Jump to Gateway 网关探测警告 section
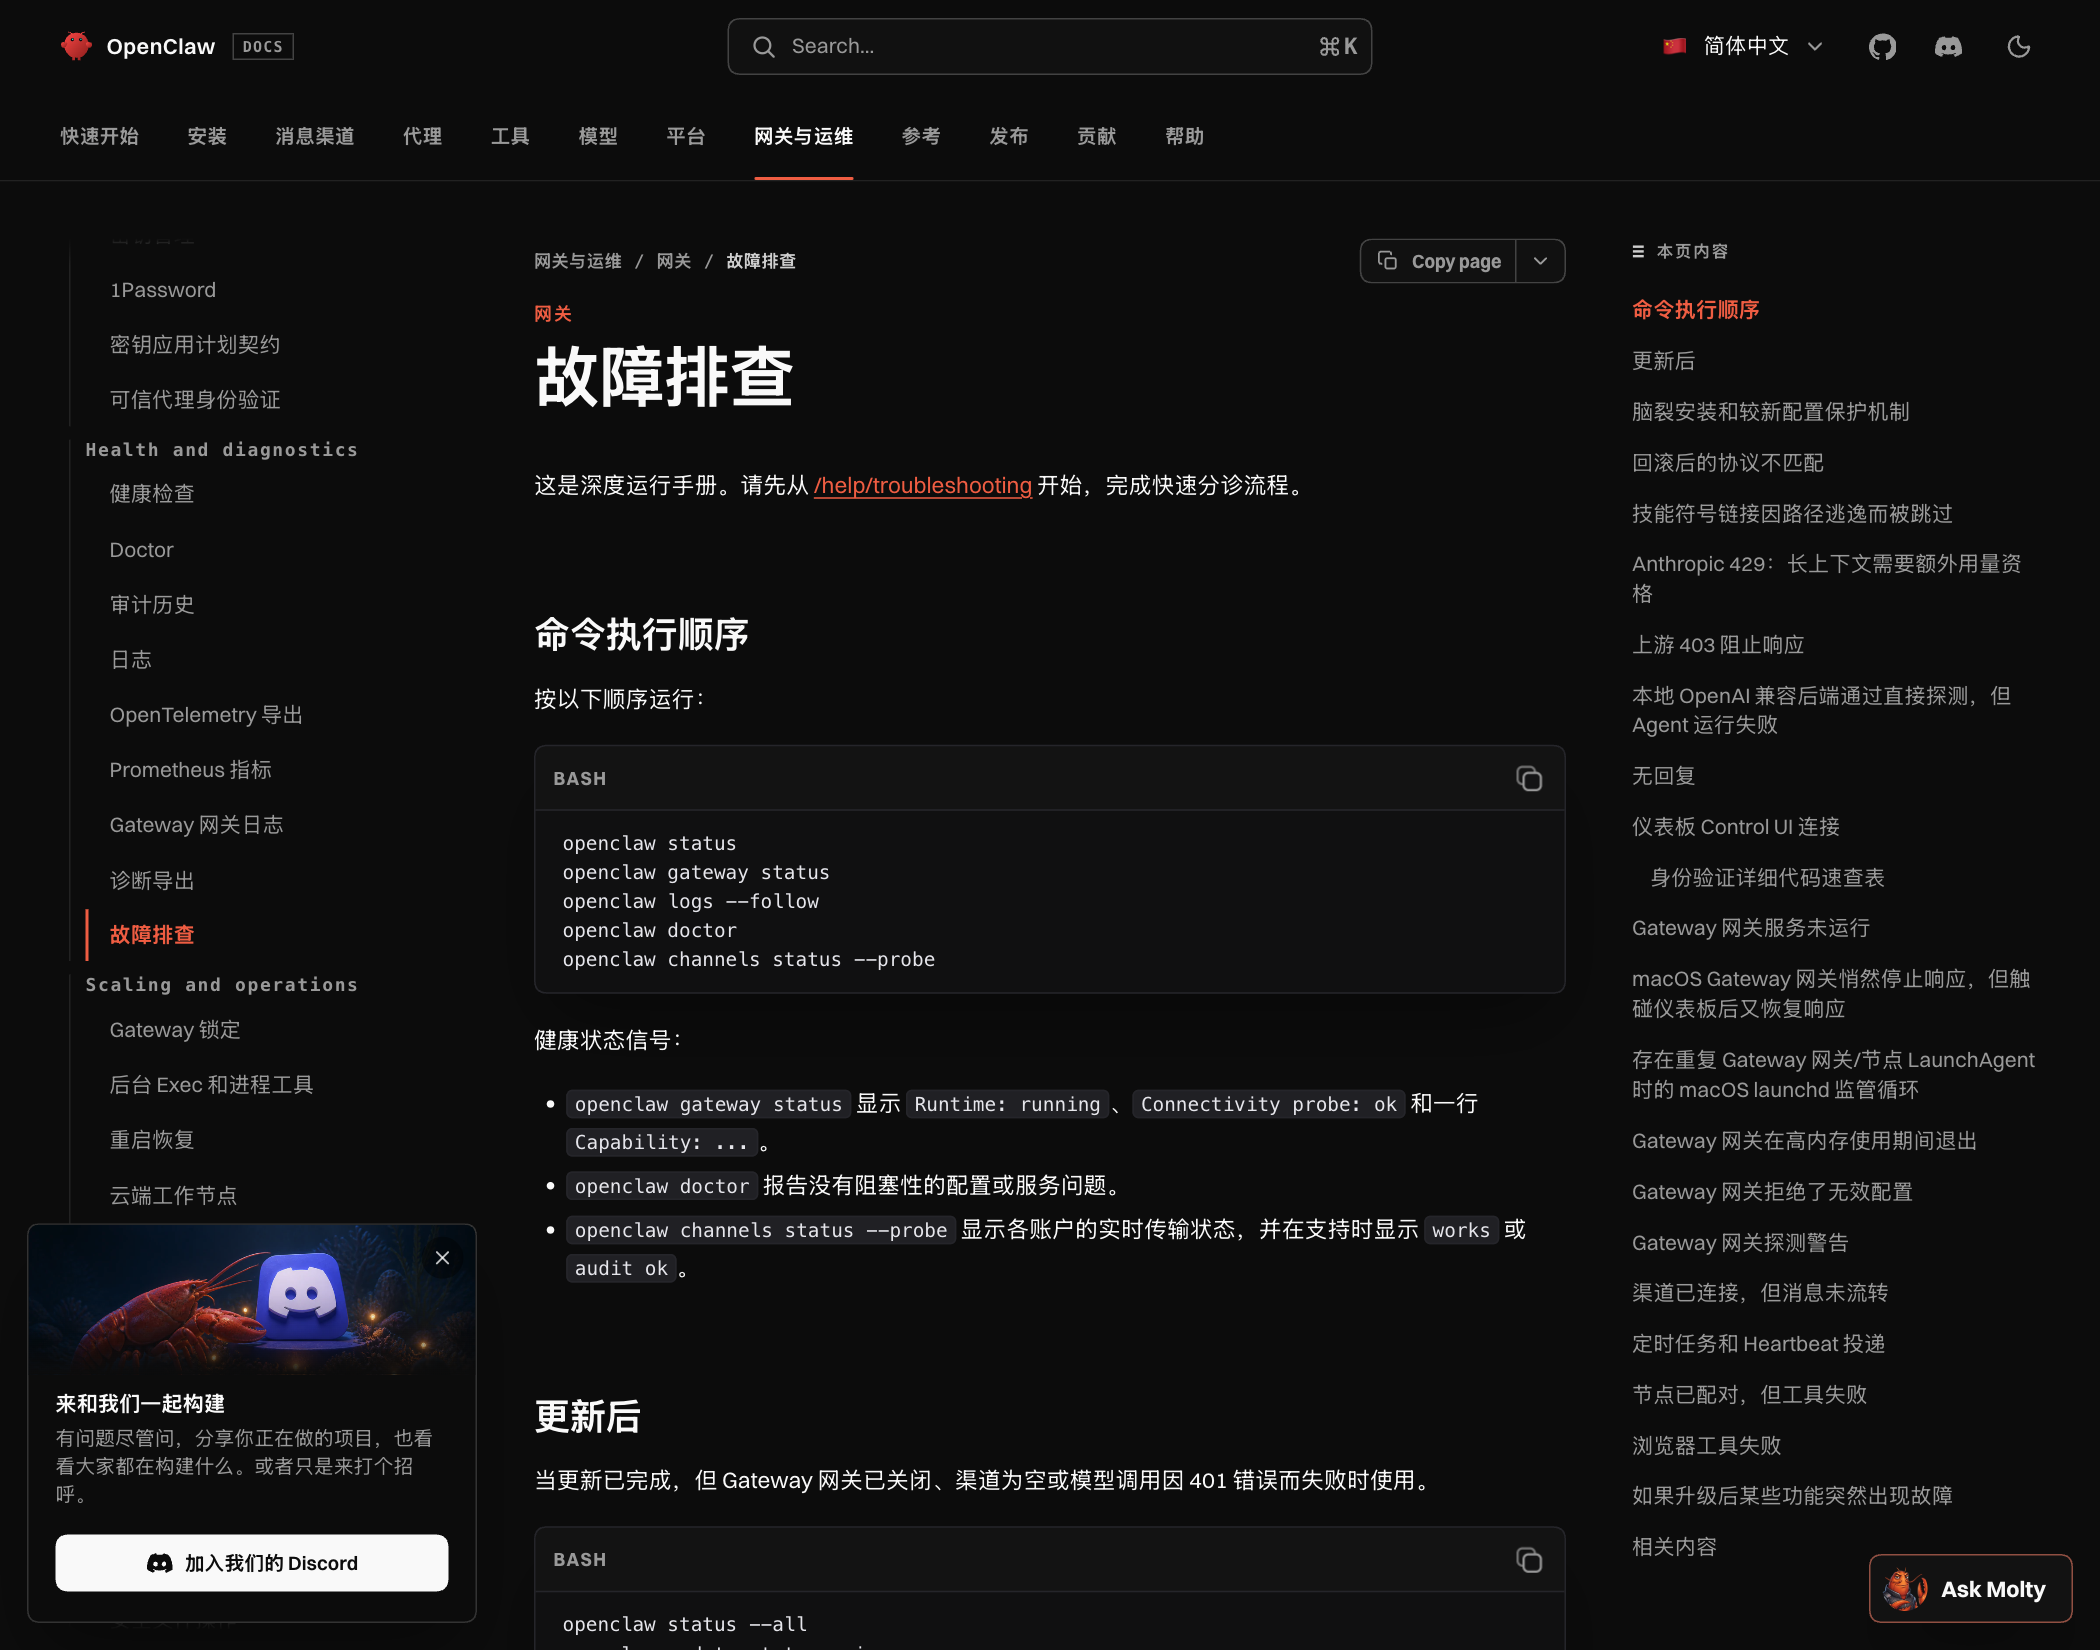2100x1650 pixels. 1740,1243
